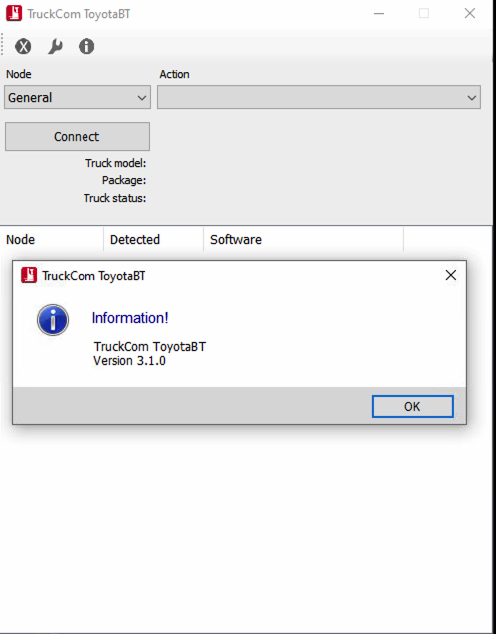Confirm the dialog with OK
Image resolution: width=496 pixels, height=634 pixels.
[x=412, y=406]
